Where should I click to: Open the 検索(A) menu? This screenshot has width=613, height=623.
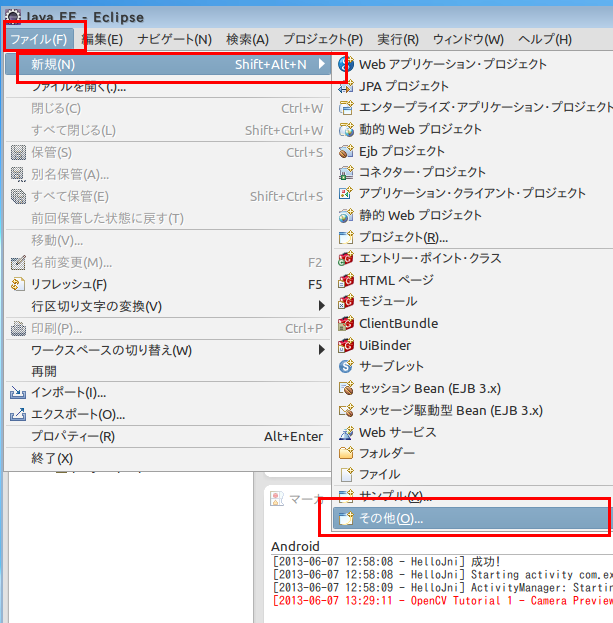pyautogui.click(x=248, y=39)
